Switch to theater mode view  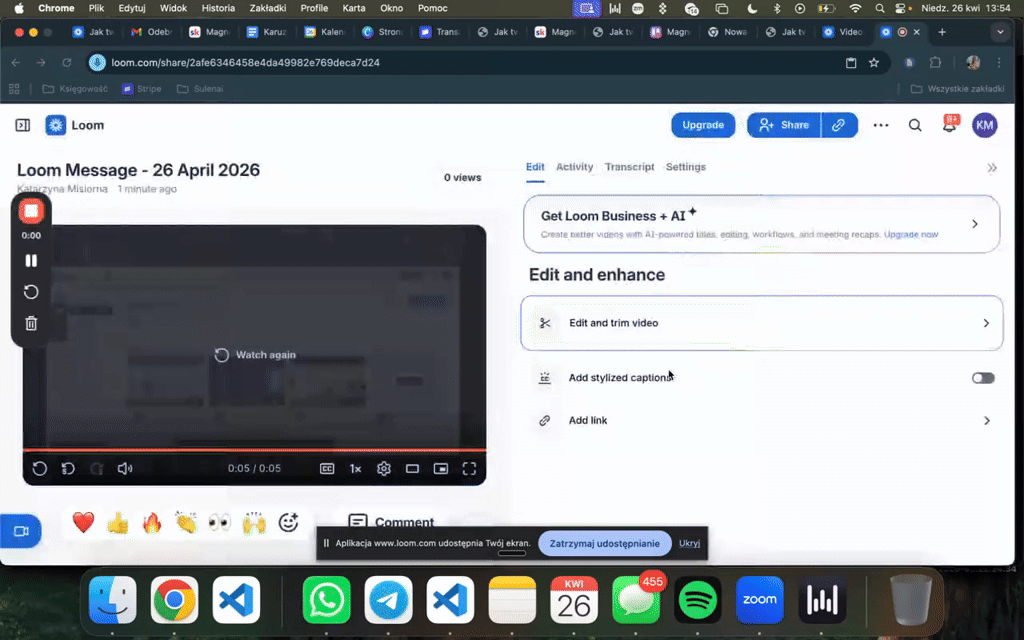[x=412, y=468]
